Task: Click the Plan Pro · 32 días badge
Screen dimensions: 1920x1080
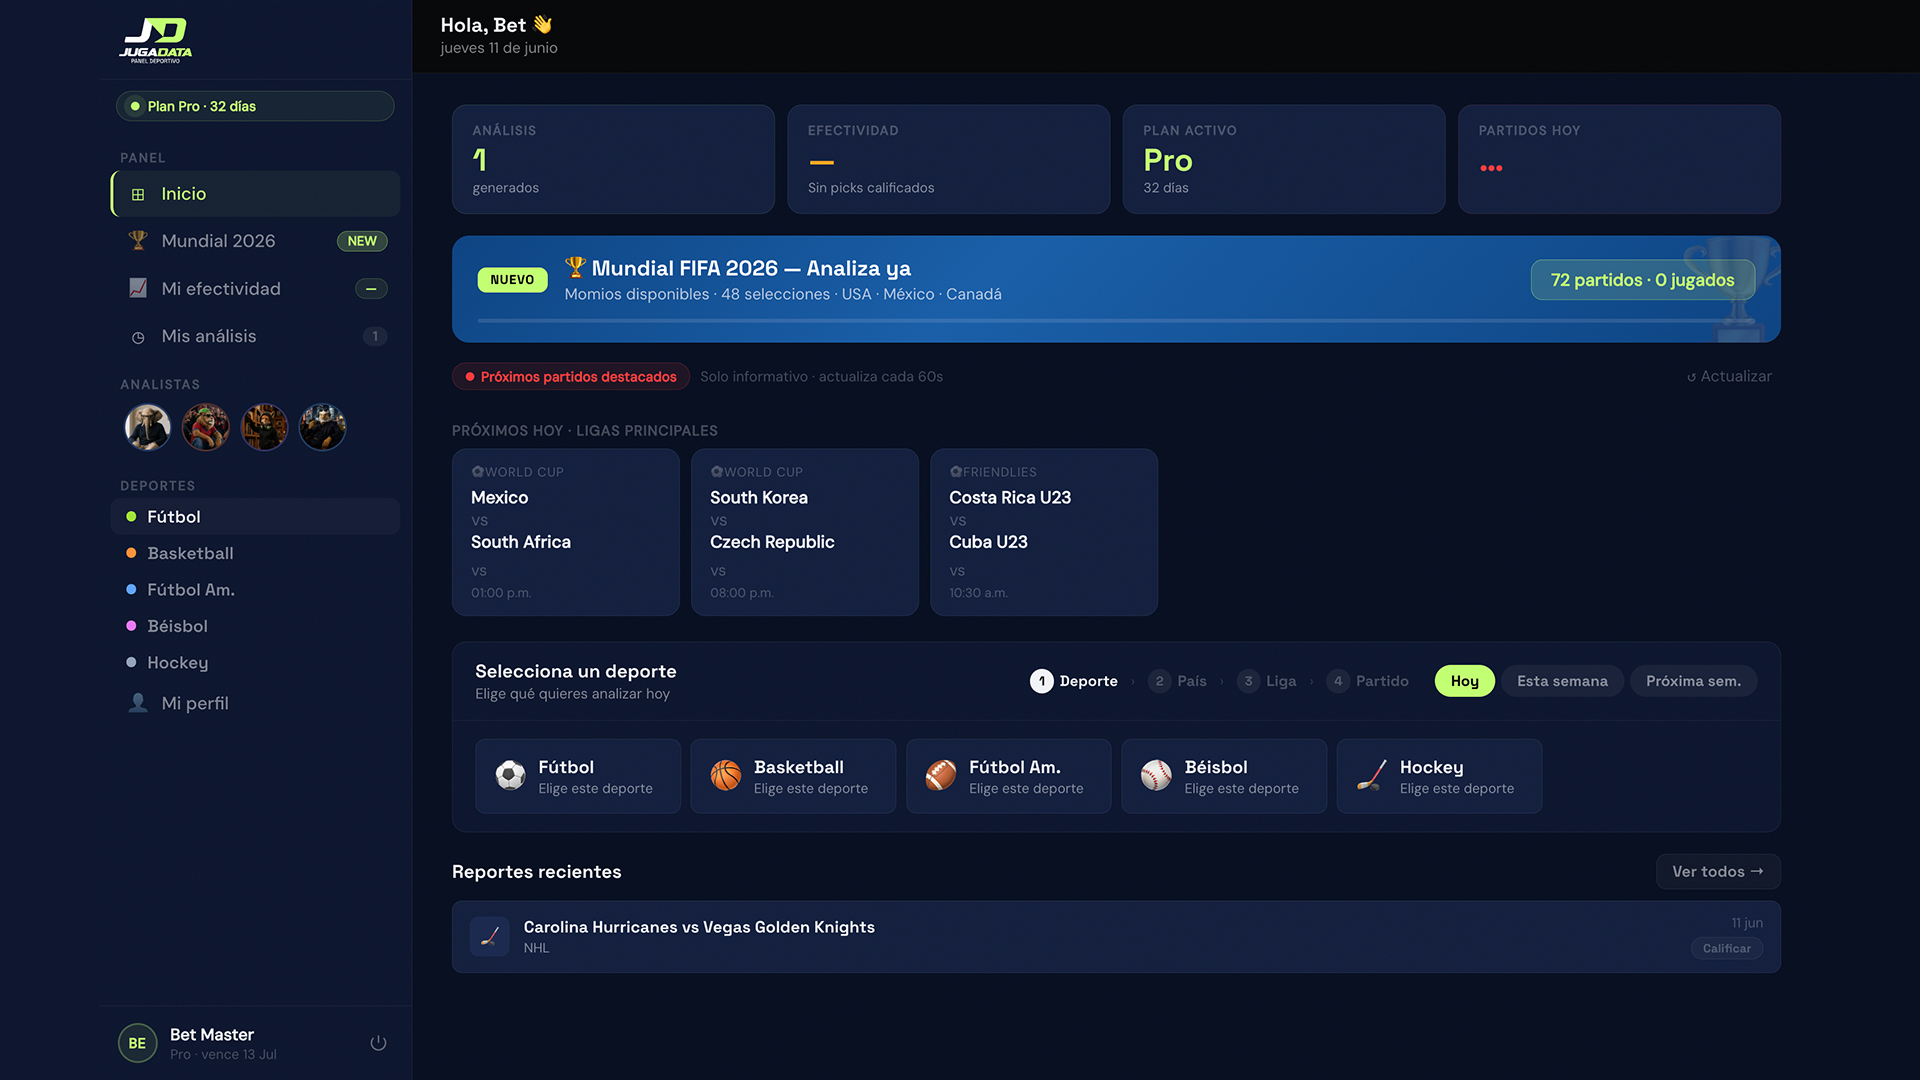Action: tap(255, 106)
